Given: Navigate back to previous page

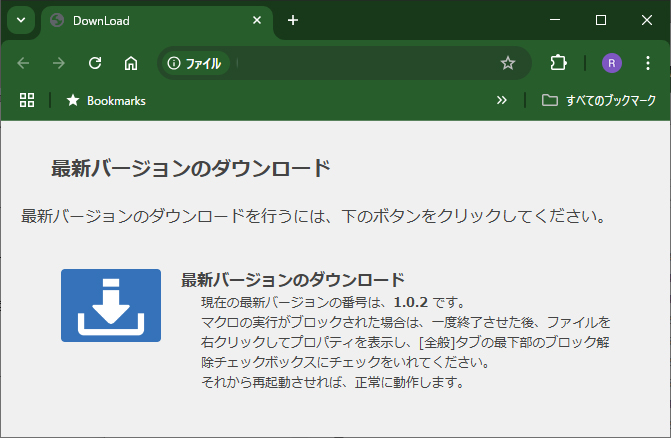Looking at the screenshot, I should (x=24, y=63).
